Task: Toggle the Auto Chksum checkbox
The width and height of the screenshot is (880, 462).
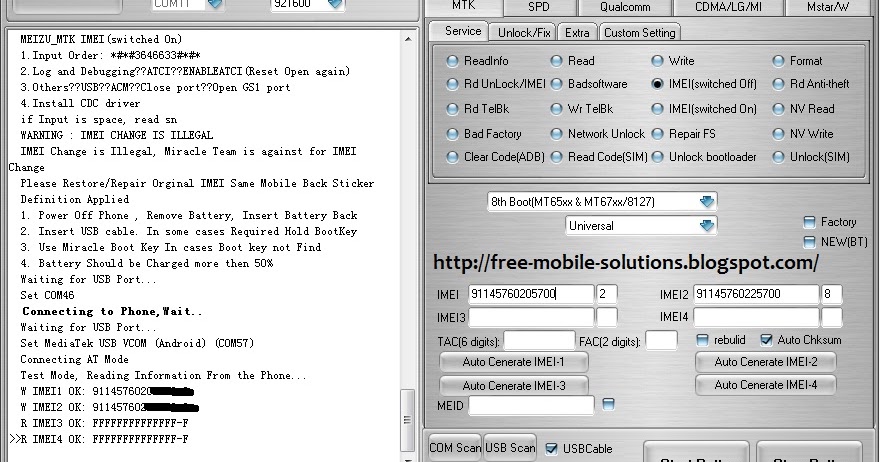Action: click(767, 340)
